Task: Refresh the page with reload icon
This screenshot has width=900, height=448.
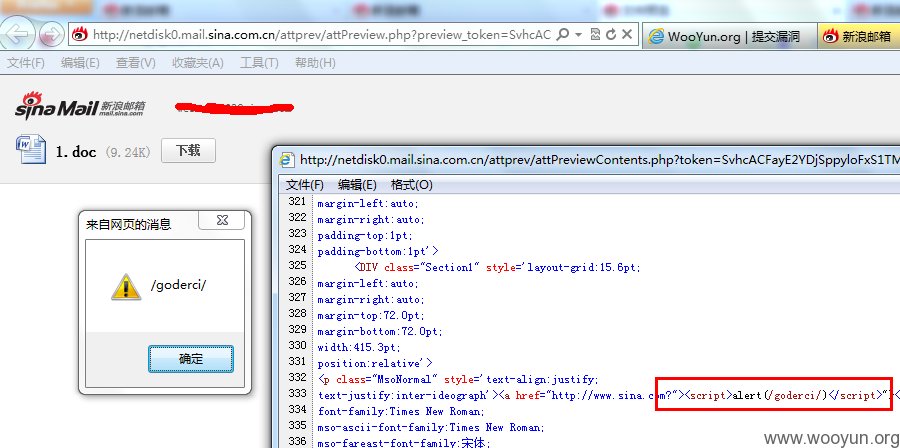Action: 611,34
